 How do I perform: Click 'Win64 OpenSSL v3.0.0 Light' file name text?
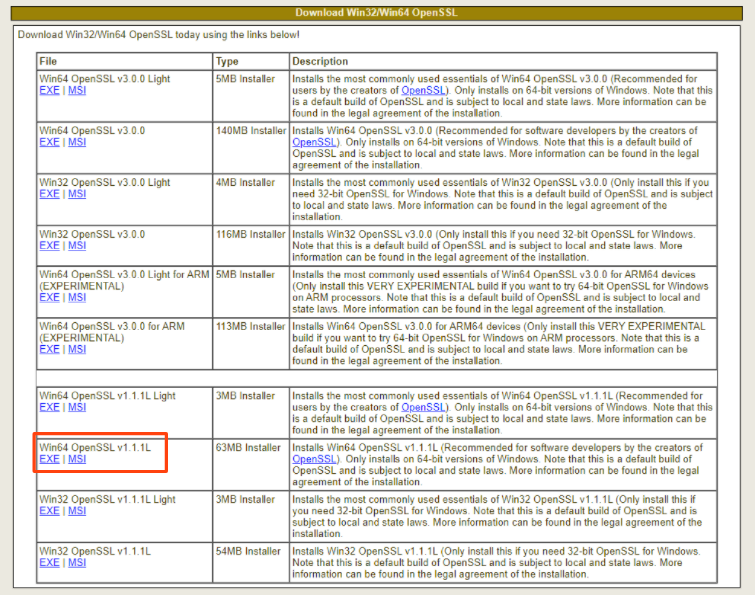click(104, 79)
